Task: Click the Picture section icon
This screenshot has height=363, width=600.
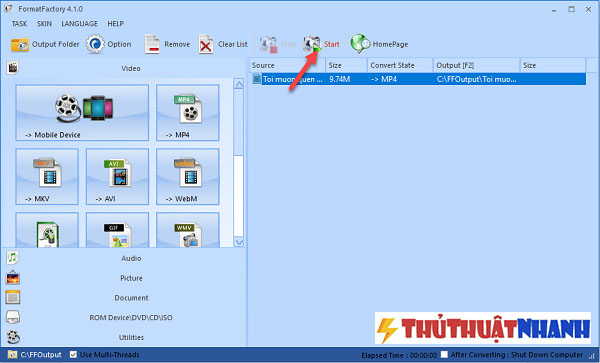Action: click(x=13, y=278)
